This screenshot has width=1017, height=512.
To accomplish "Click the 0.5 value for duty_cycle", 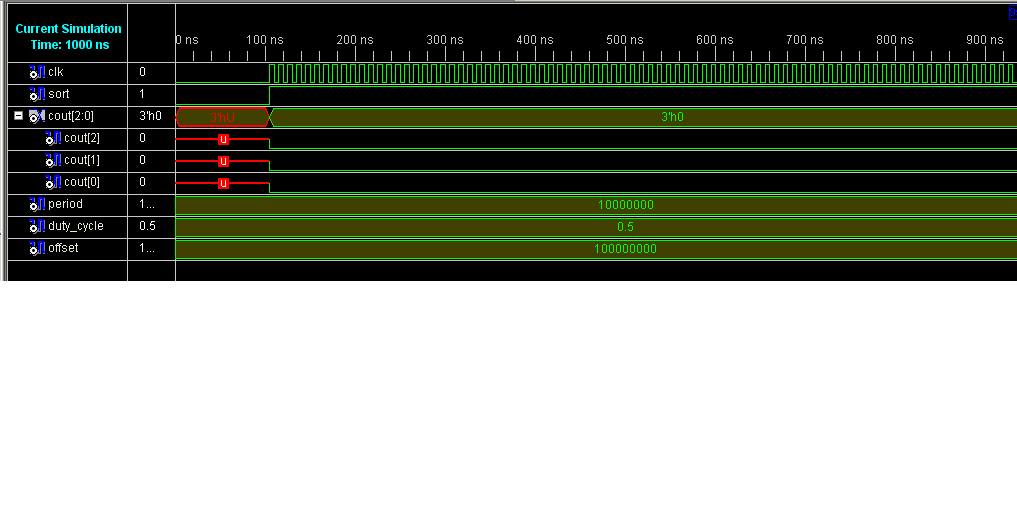I will (x=147, y=226).
